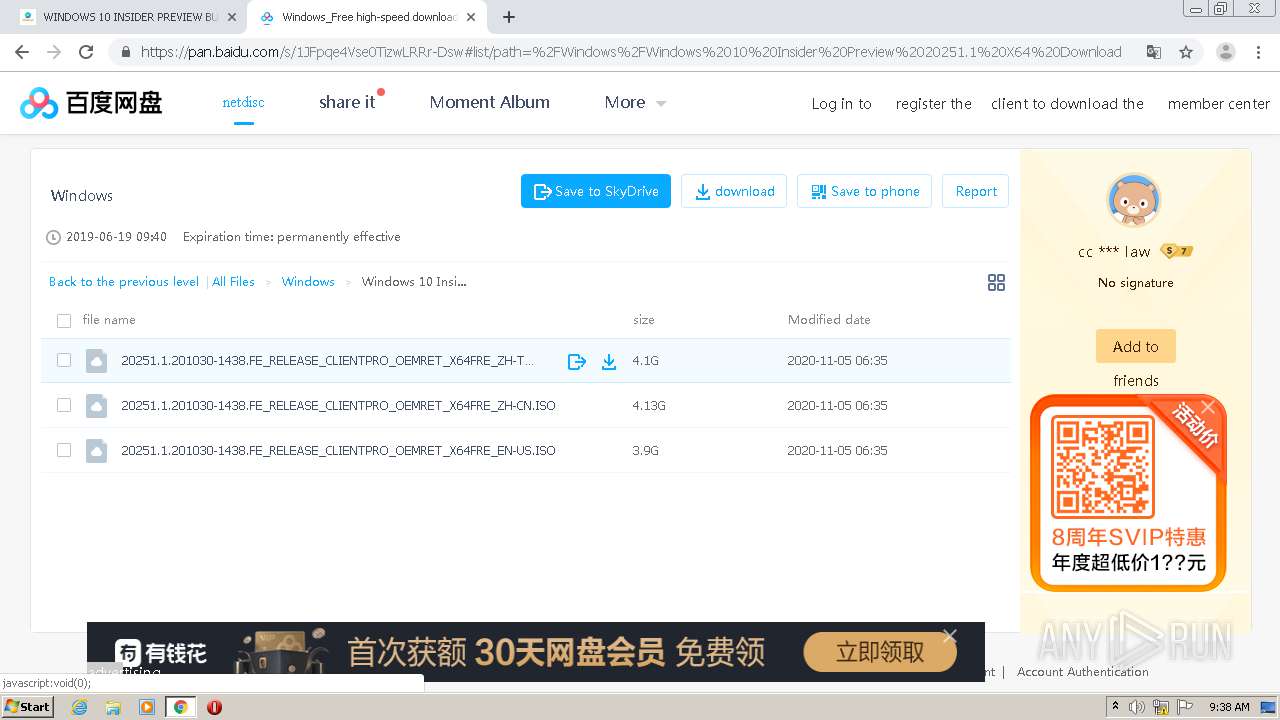Show hidden icons tray arrow
The height and width of the screenshot is (720, 1280).
pyautogui.click(x=1115, y=707)
